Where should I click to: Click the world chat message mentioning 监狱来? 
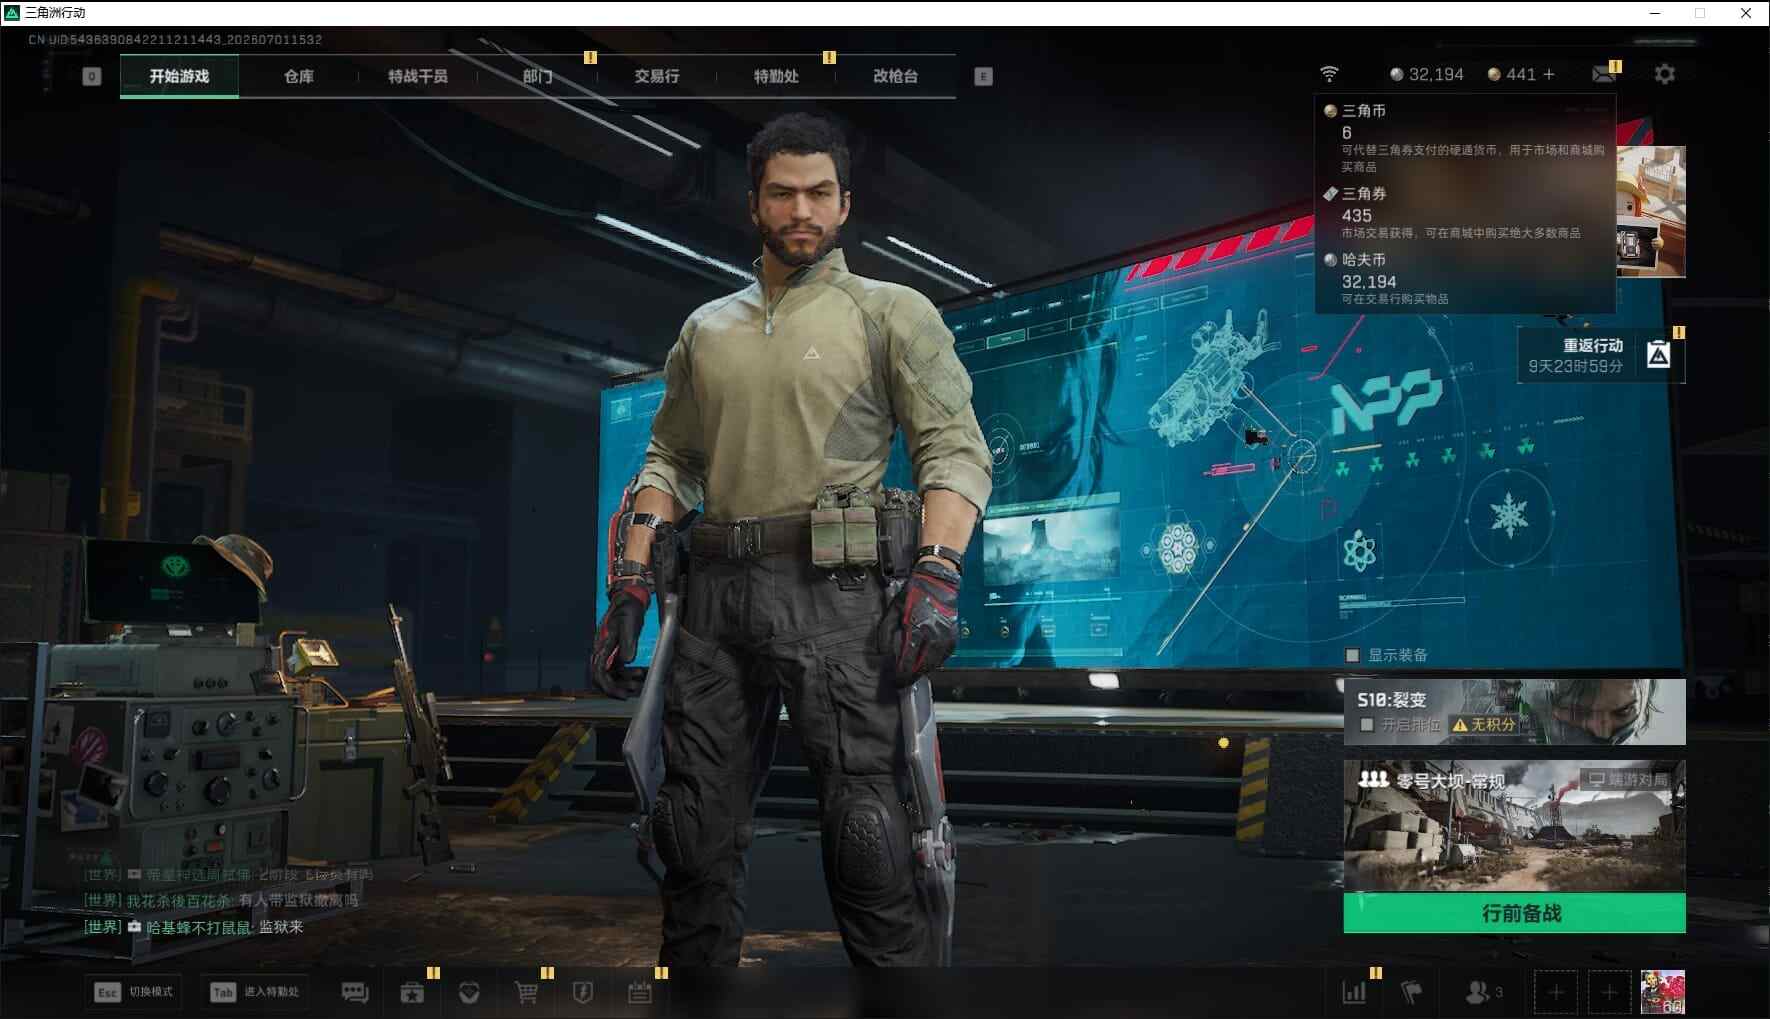coord(193,927)
